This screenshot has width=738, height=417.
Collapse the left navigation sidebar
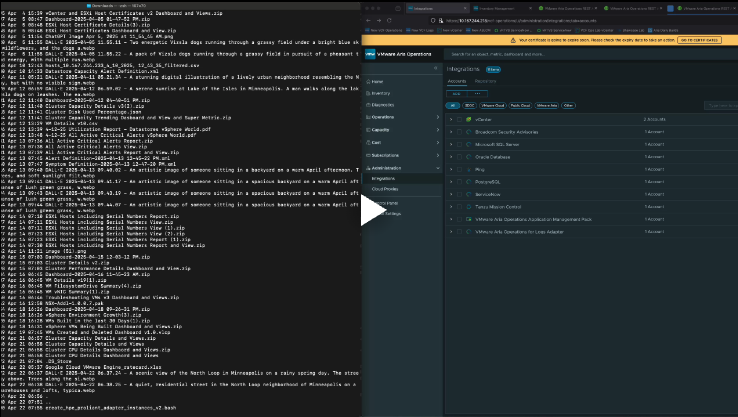(435, 68)
